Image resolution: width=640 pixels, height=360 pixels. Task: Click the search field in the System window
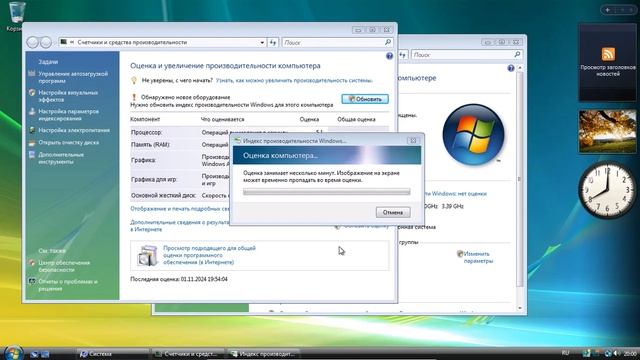click(x=462, y=54)
